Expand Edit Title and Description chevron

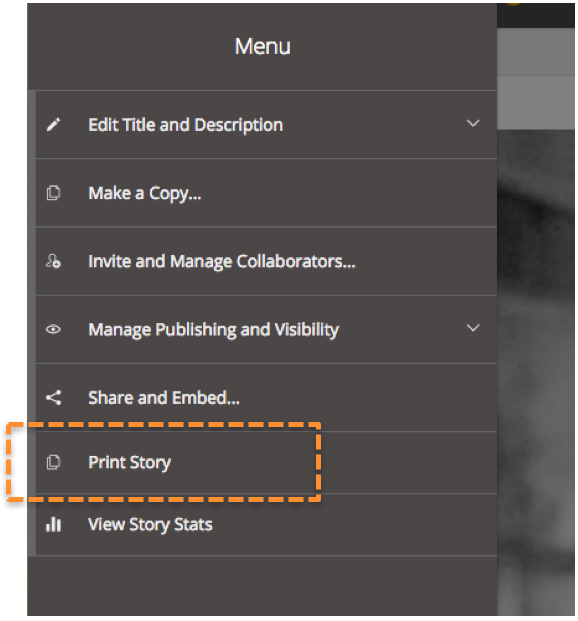click(473, 123)
